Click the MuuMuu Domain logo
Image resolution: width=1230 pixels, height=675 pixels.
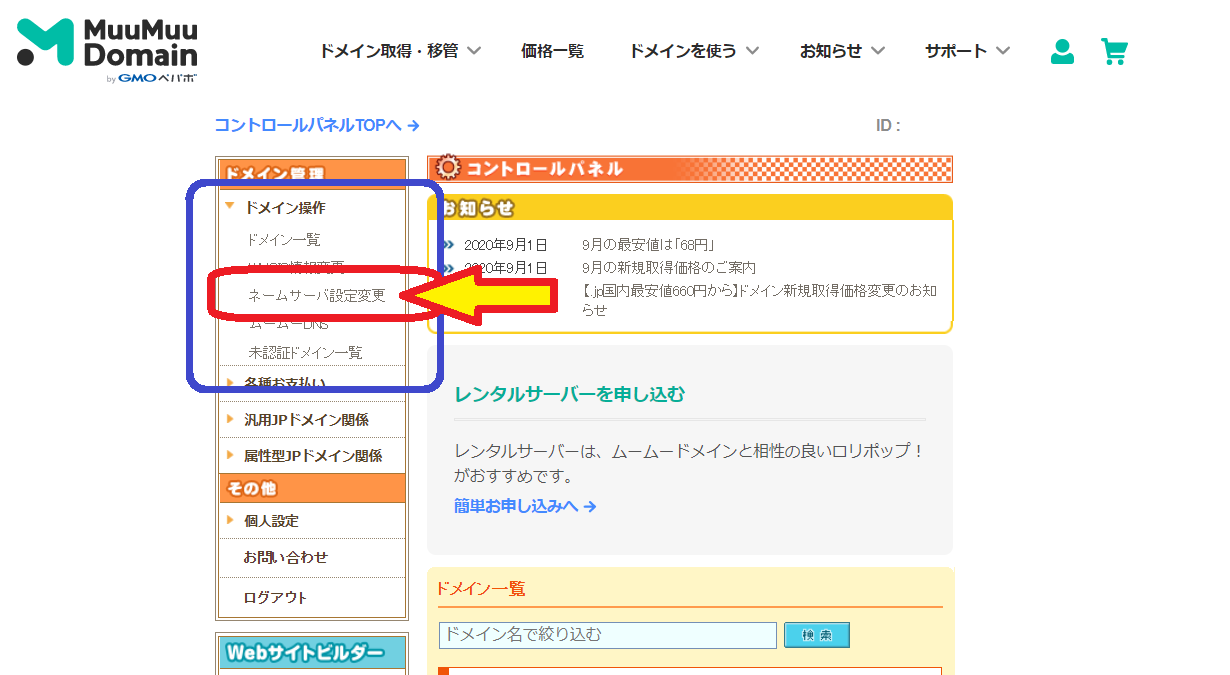pos(107,50)
